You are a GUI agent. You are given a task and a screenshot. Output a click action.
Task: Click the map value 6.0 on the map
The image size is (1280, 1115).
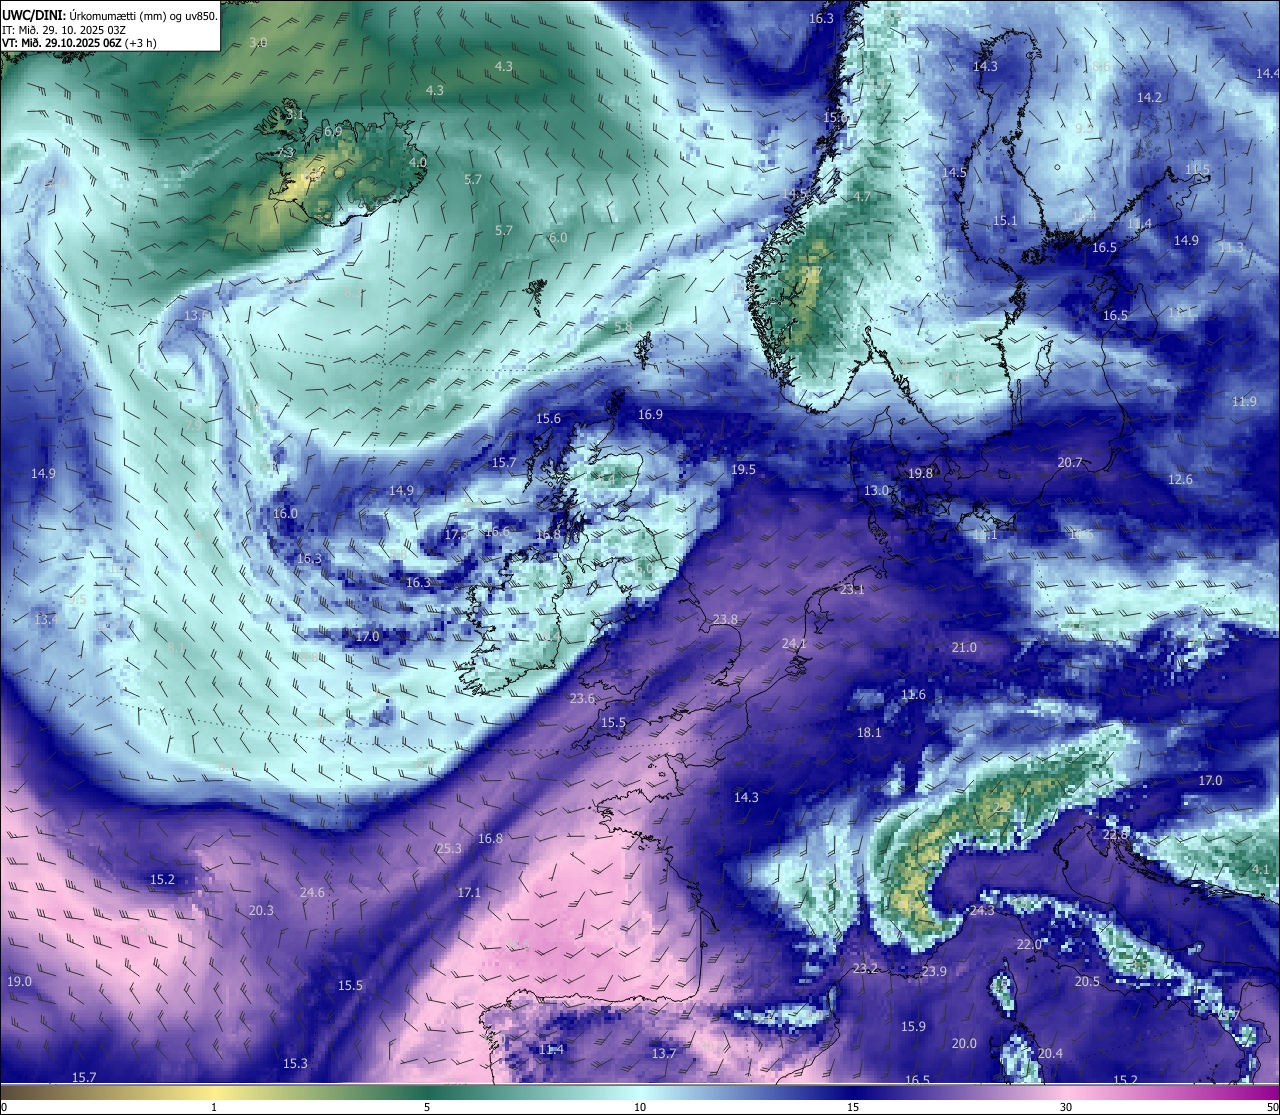[558, 237]
